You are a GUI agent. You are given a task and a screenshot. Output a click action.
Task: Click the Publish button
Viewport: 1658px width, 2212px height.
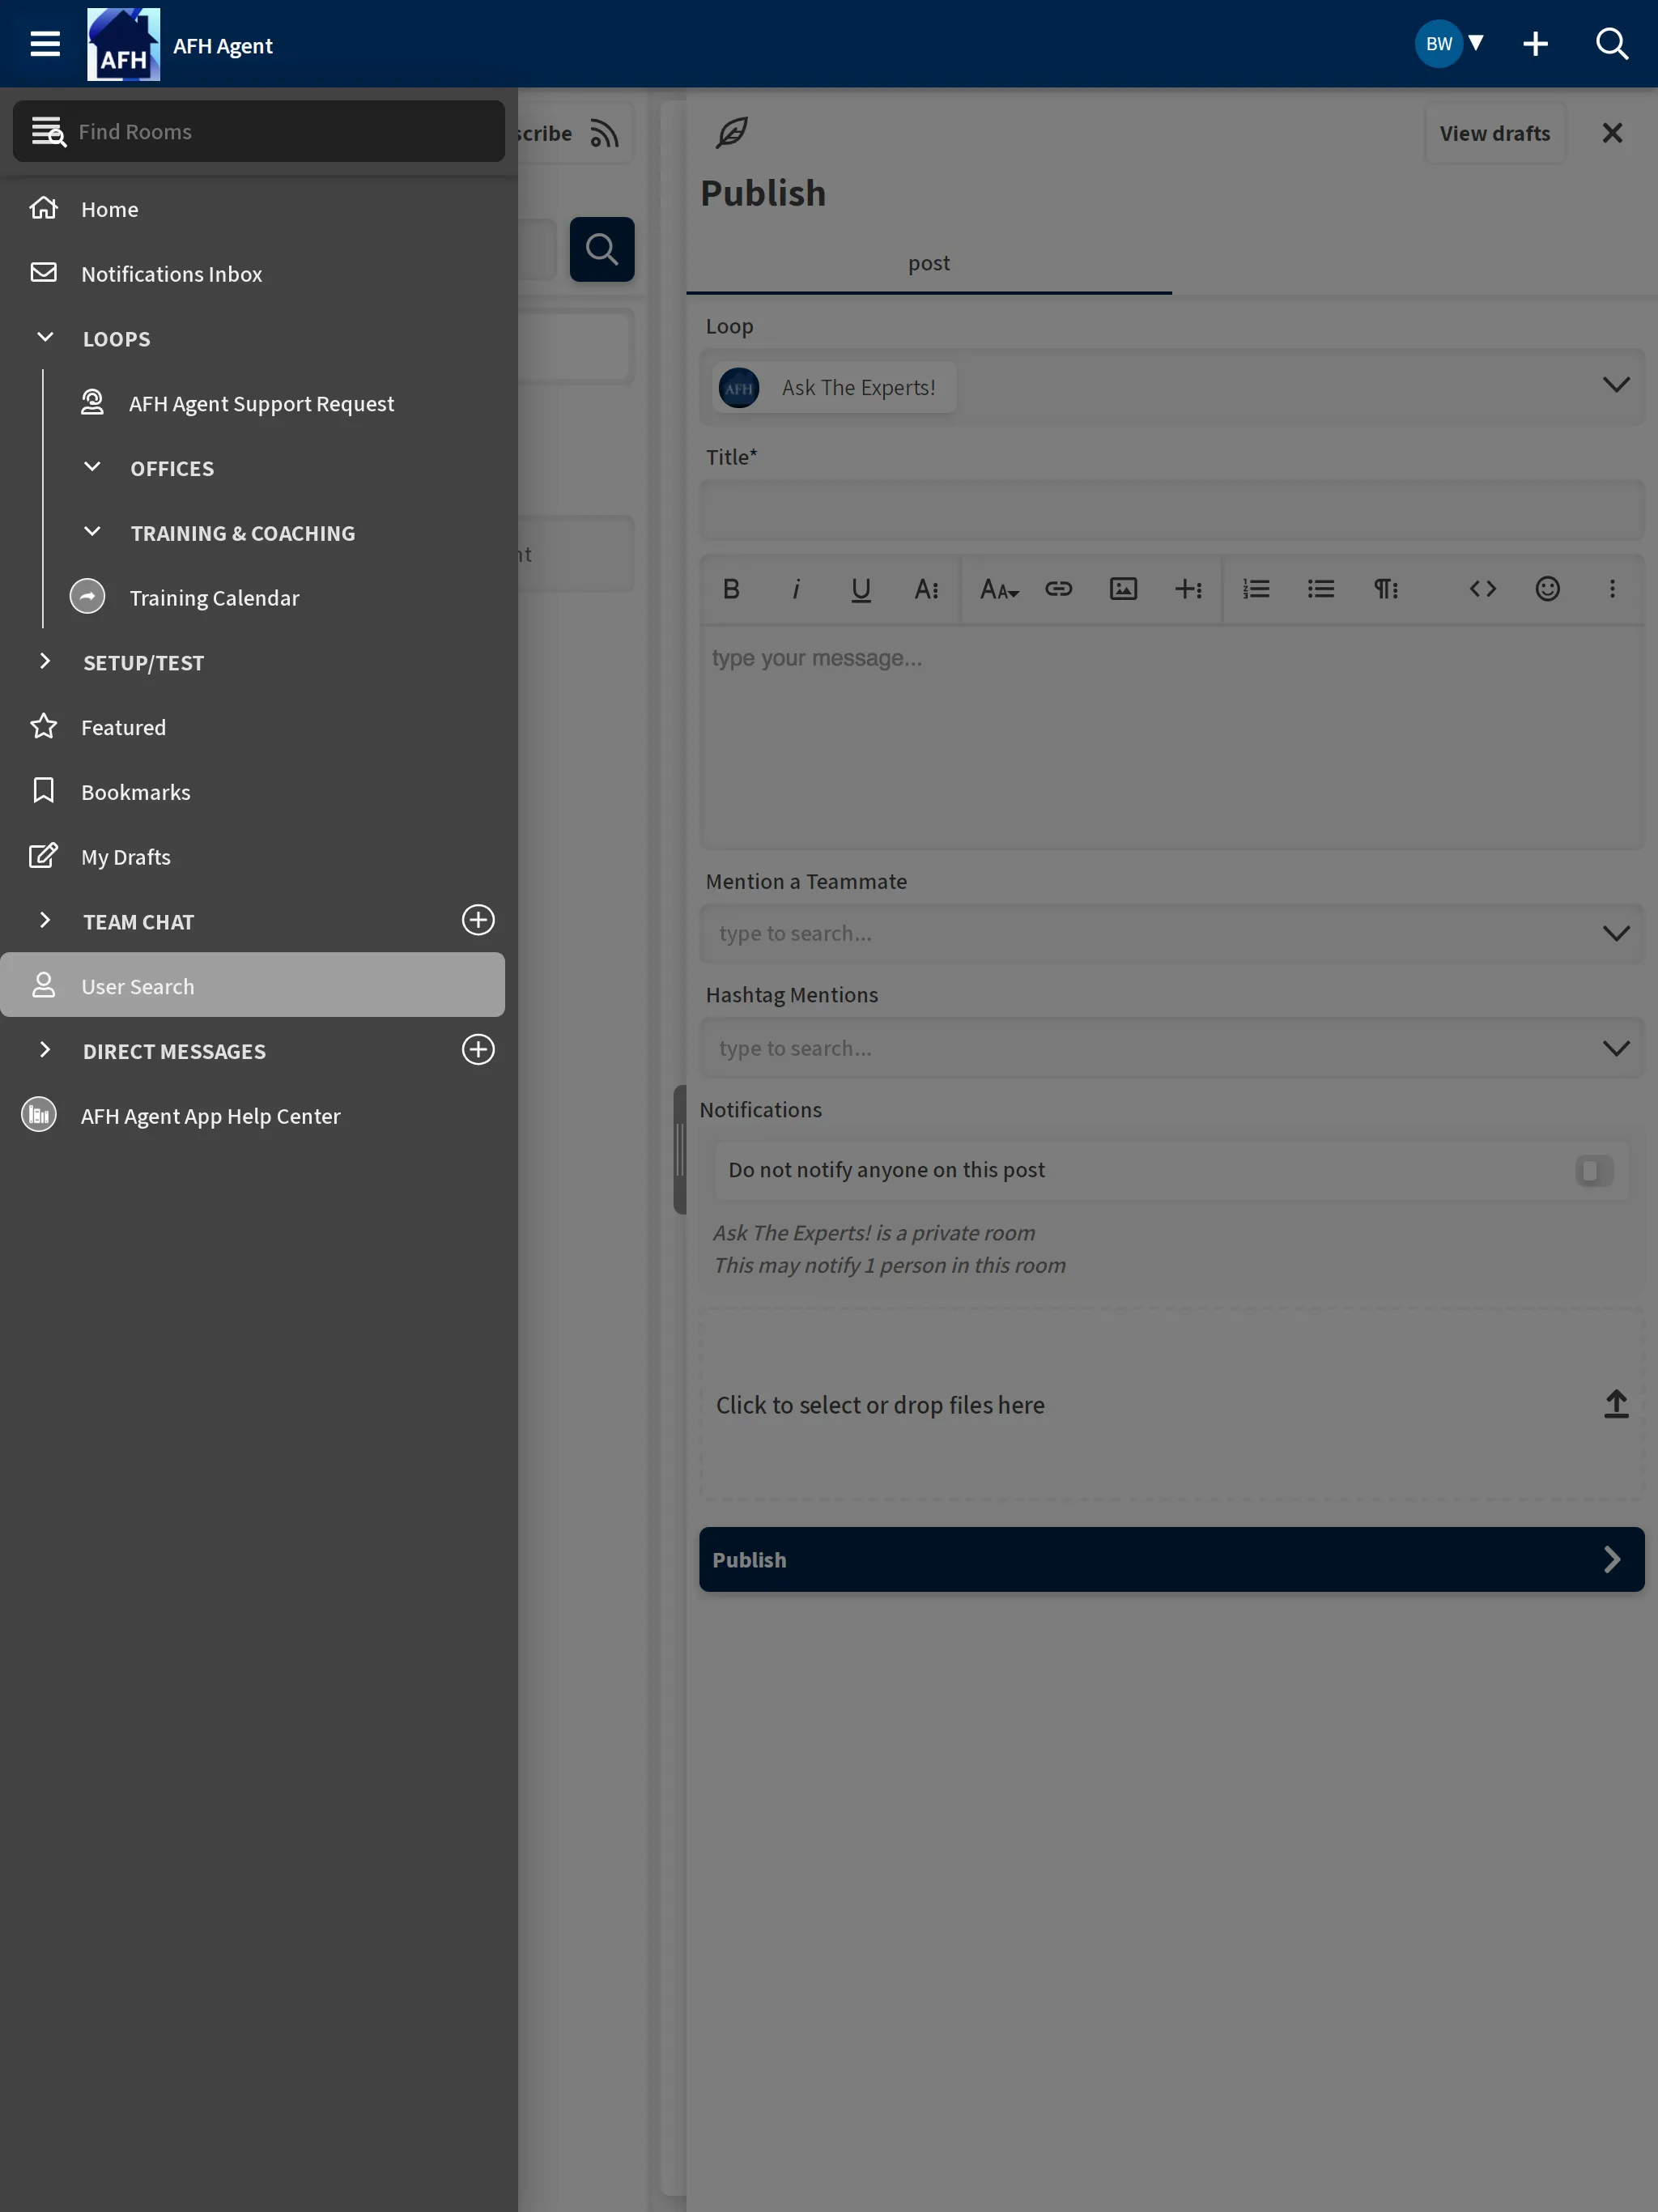pyautogui.click(x=1171, y=1560)
